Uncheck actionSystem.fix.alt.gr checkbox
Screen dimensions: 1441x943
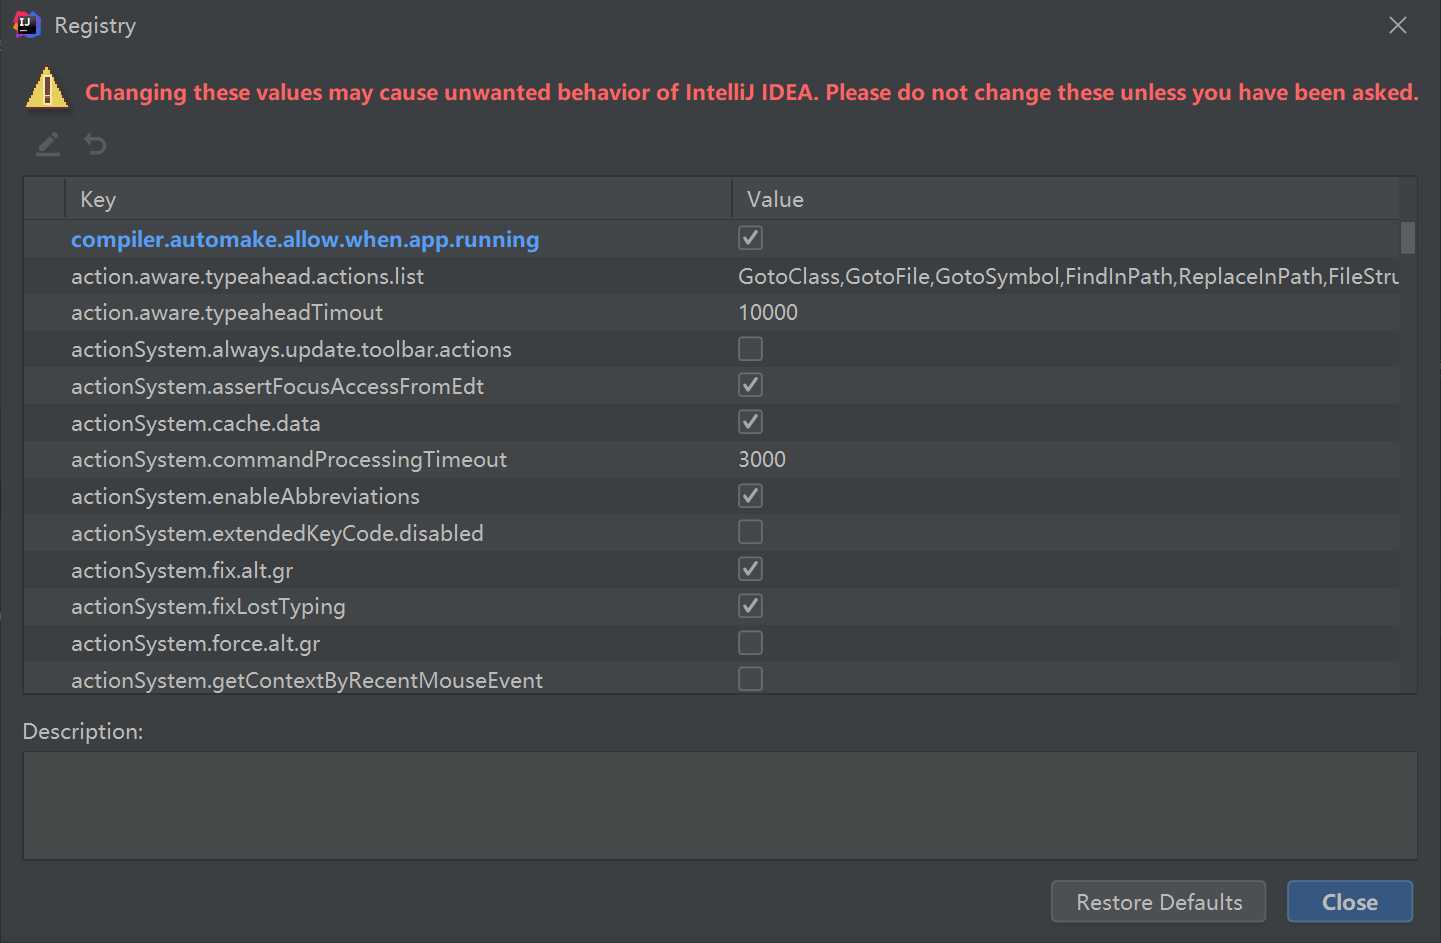[x=750, y=569]
